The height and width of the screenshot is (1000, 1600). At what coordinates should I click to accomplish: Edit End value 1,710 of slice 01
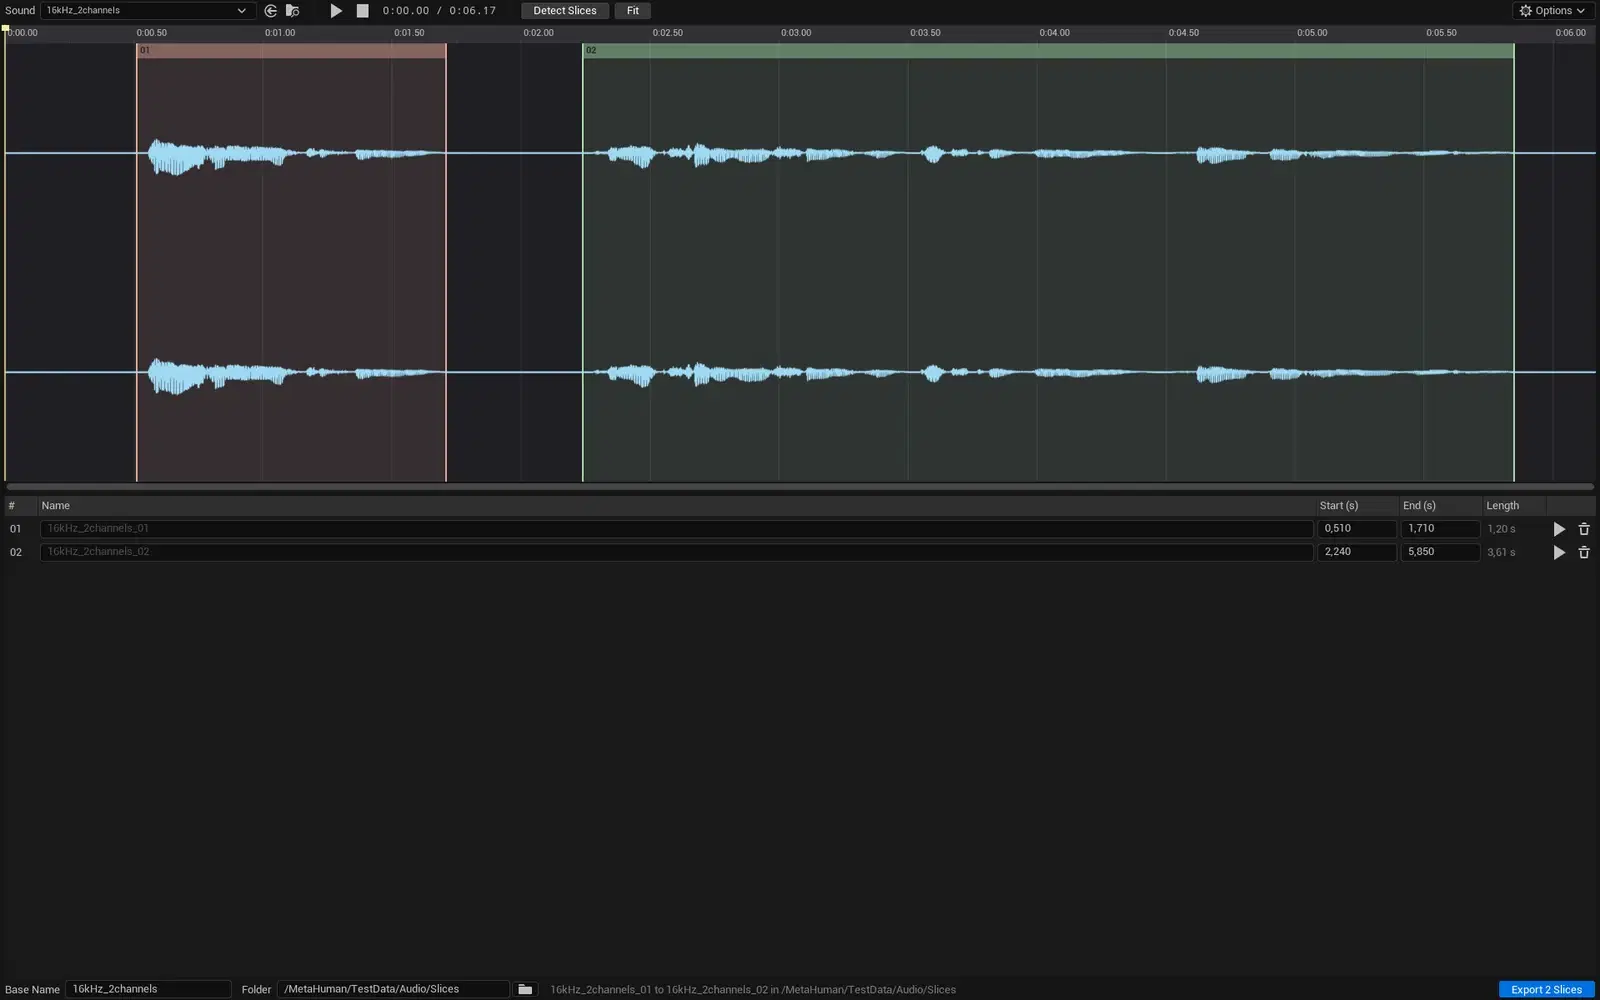(1440, 528)
